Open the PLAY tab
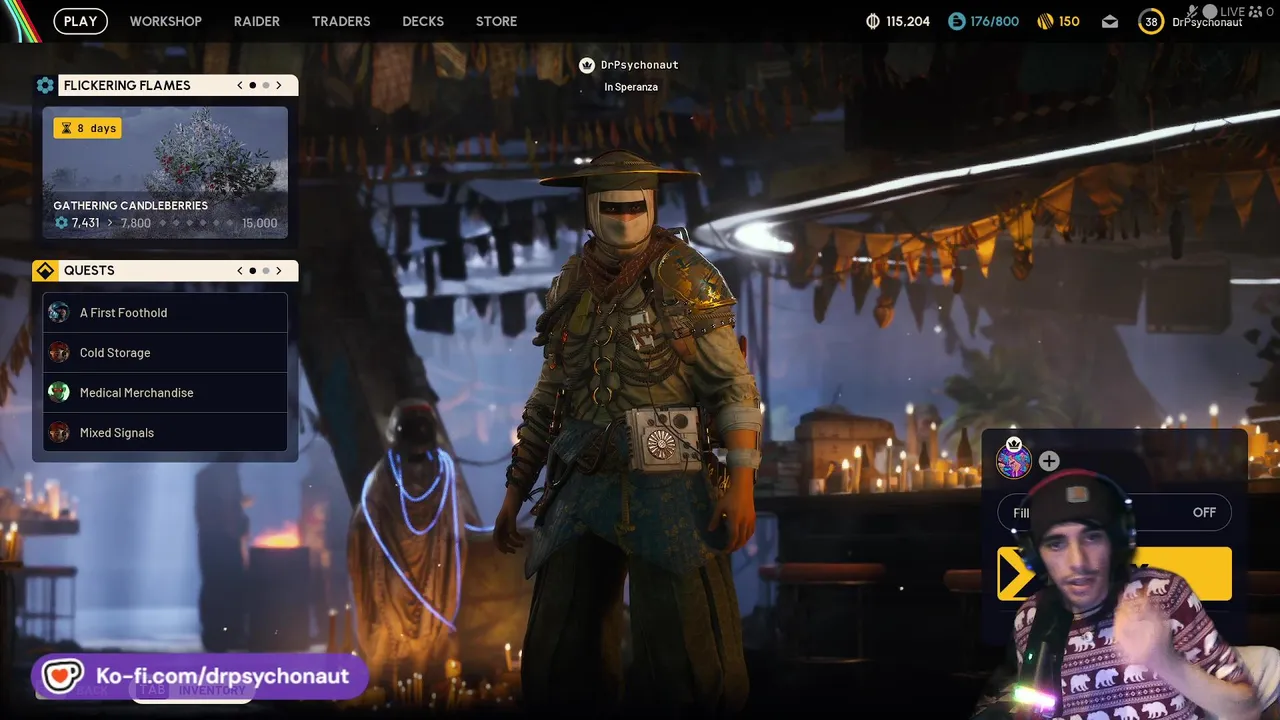This screenshot has height=720, width=1280. 80,21
